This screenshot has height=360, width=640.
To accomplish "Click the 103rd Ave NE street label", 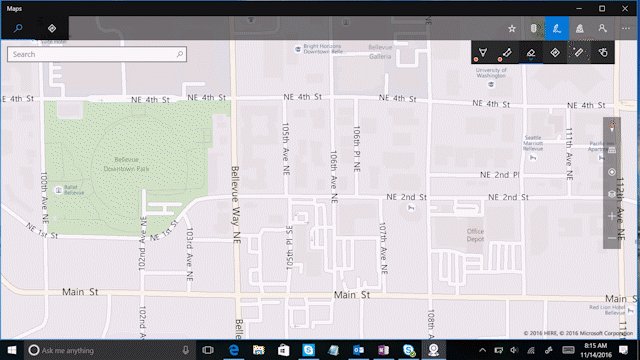I will [189, 254].
